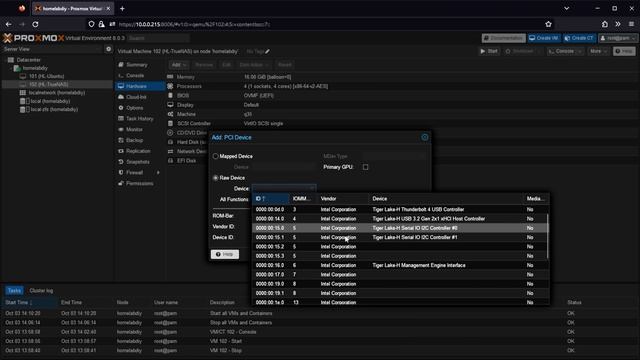
Task: Choose device row 0000:00:16.0 Management Engine Interface
Action: pyautogui.click(x=400, y=265)
